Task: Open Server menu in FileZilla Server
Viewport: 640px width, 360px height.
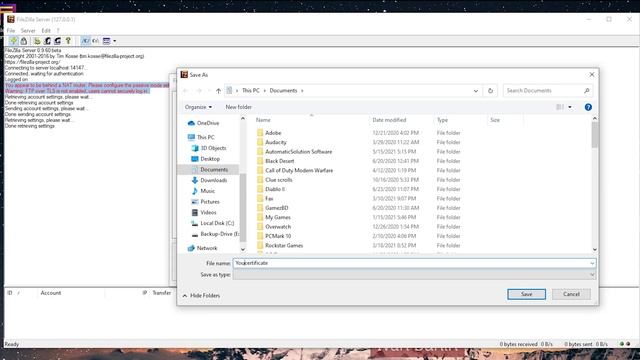Action: (x=28, y=31)
